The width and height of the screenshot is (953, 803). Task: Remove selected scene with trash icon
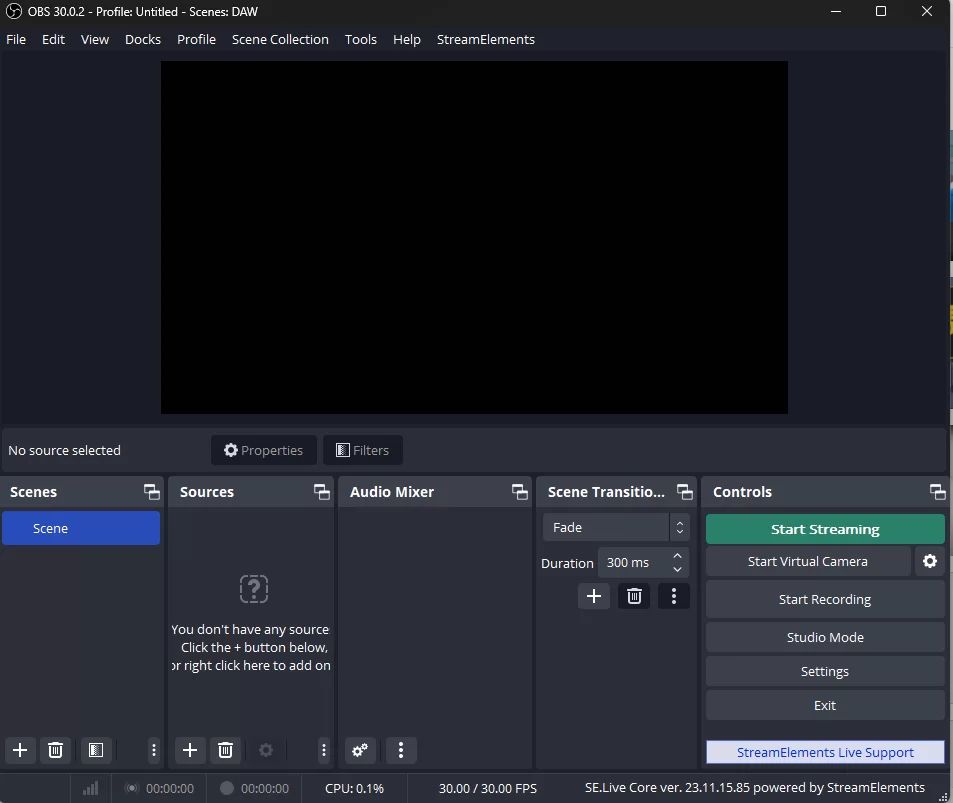[55, 750]
